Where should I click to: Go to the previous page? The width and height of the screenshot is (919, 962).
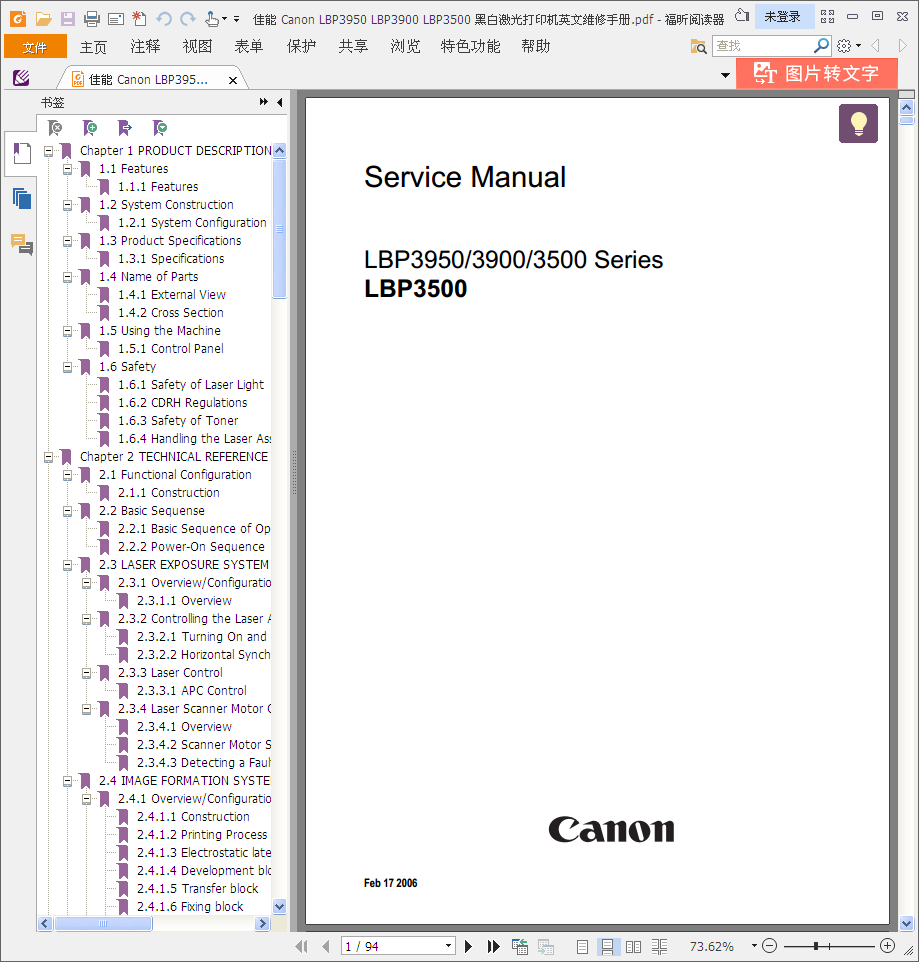(326, 946)
